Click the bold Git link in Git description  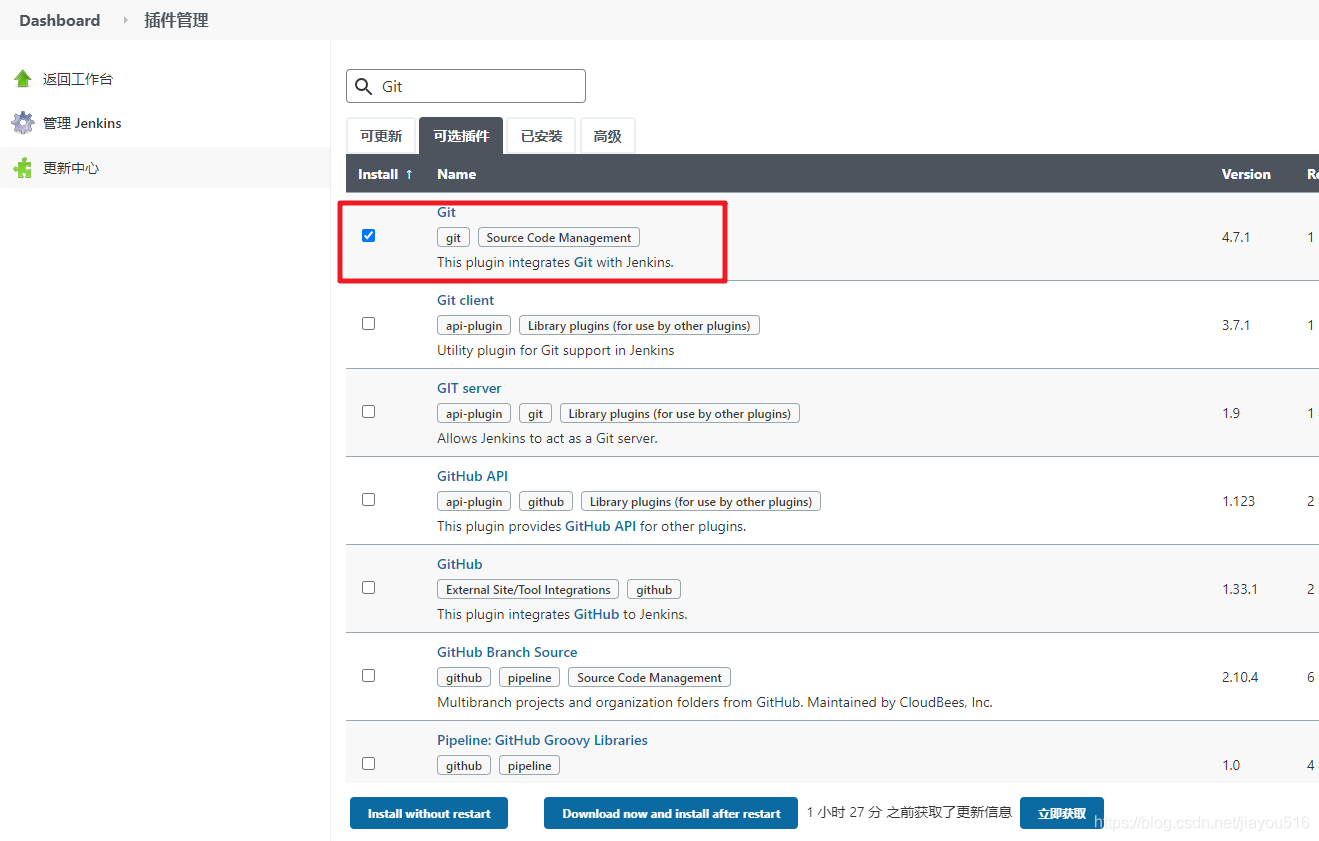click(x=583, y=262)
